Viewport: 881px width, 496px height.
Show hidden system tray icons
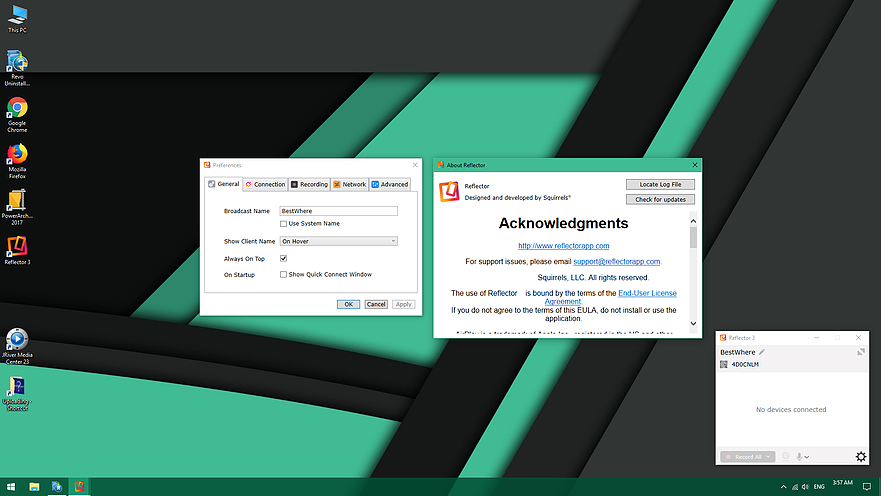(783, 487)
